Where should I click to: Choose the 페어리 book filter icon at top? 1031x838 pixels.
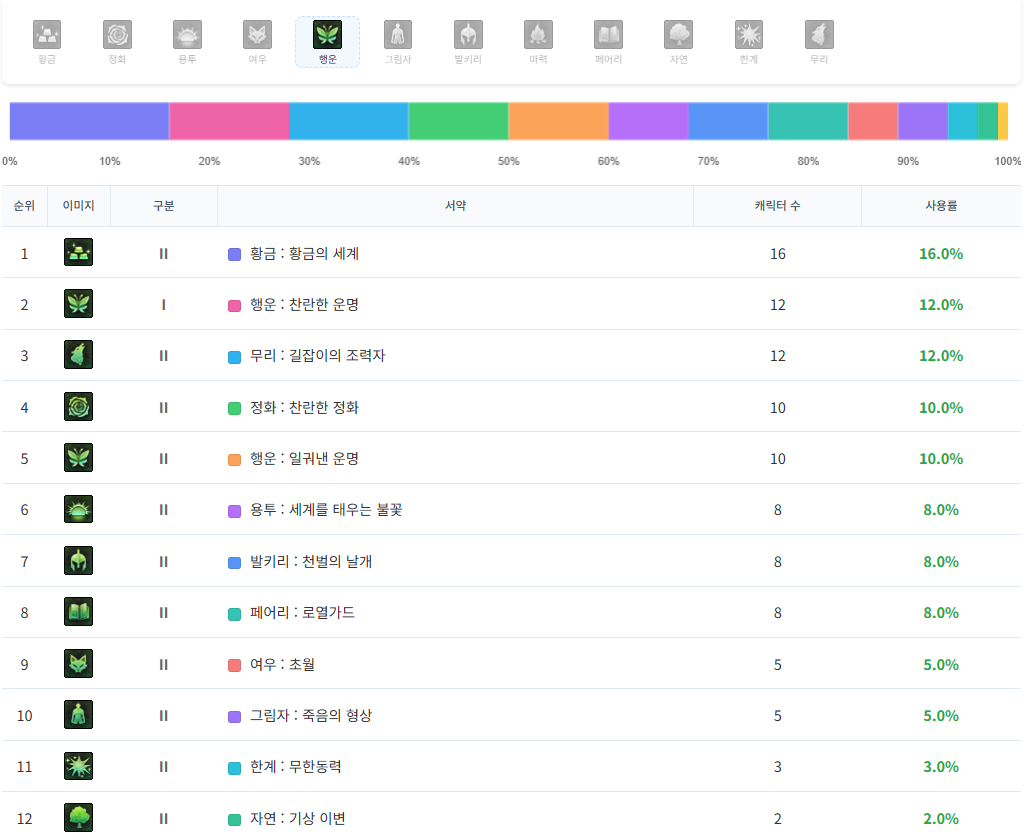pyautogui.click(x=608, y=35)
